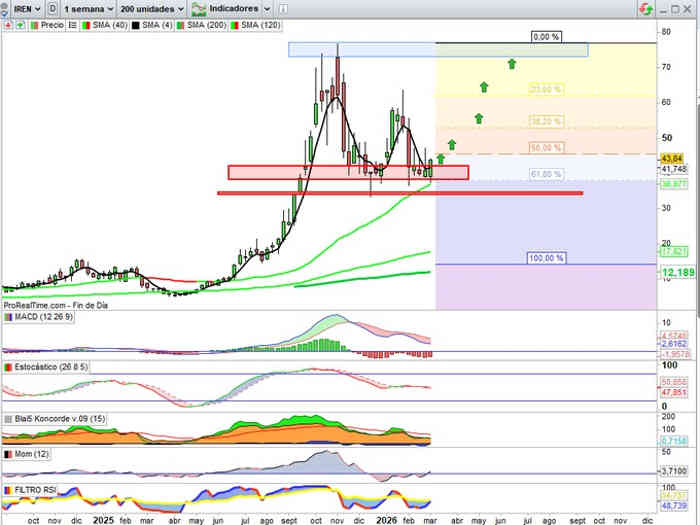The image size is (700, 525).
Task: Click the info icon in top toolbar
Action: coord(282,7)
